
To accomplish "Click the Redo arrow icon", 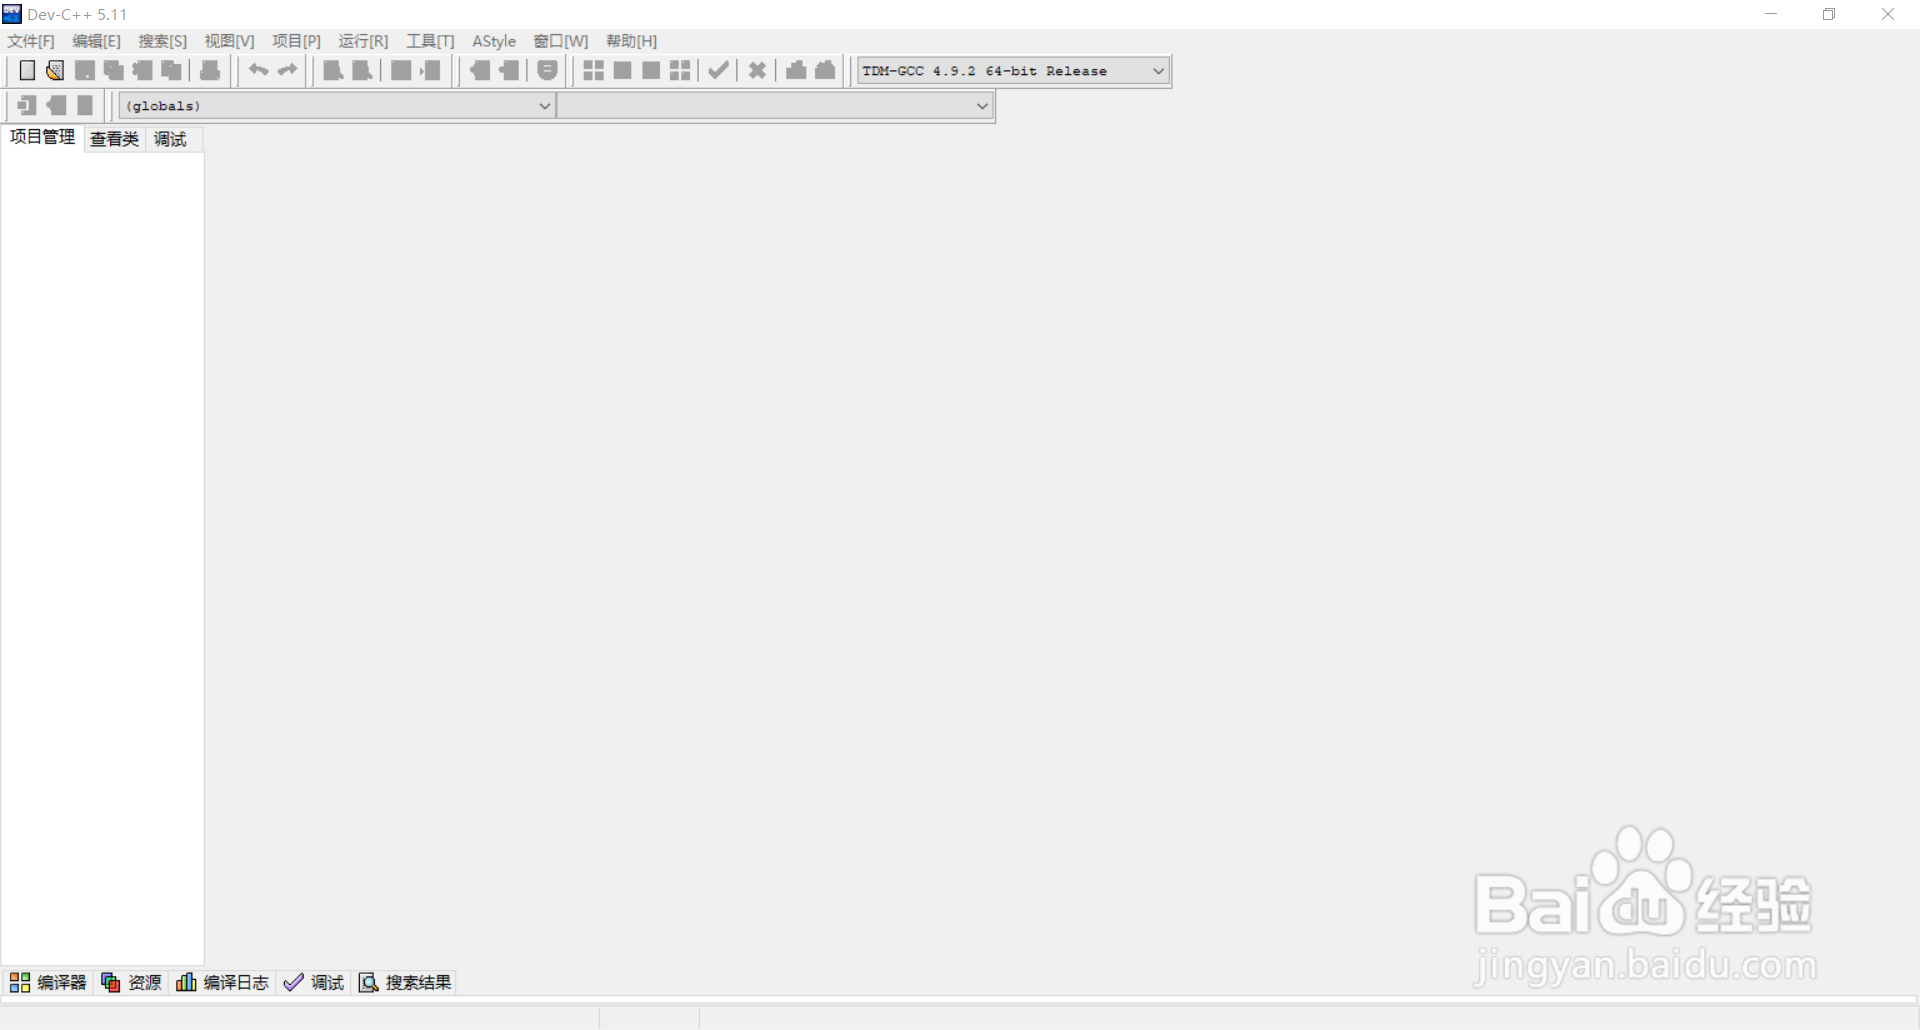I will coord(287,70).
